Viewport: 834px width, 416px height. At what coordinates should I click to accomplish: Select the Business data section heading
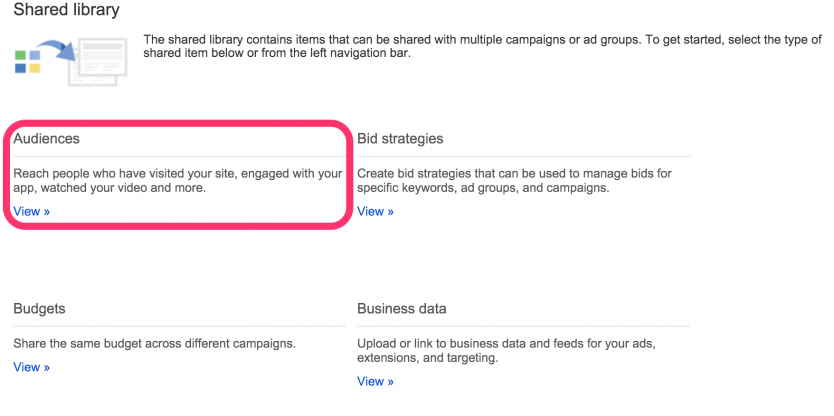(402, 309)
